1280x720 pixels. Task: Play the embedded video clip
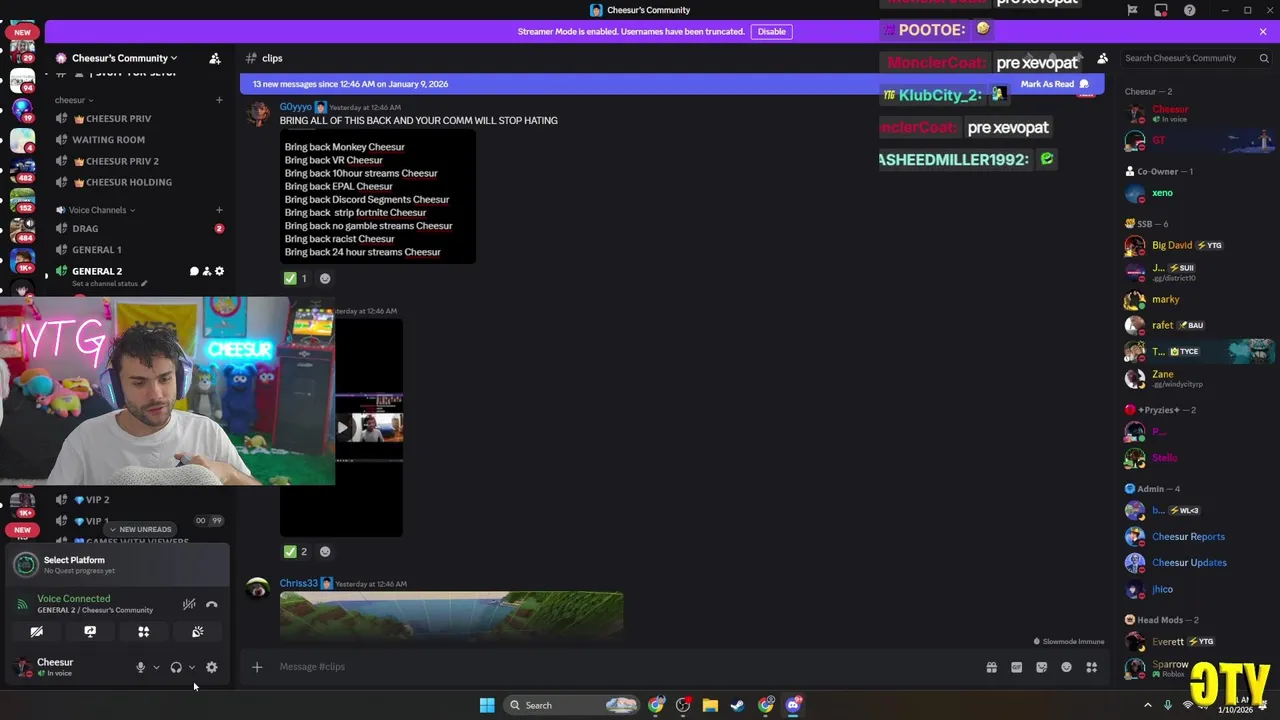pos(342,428)
